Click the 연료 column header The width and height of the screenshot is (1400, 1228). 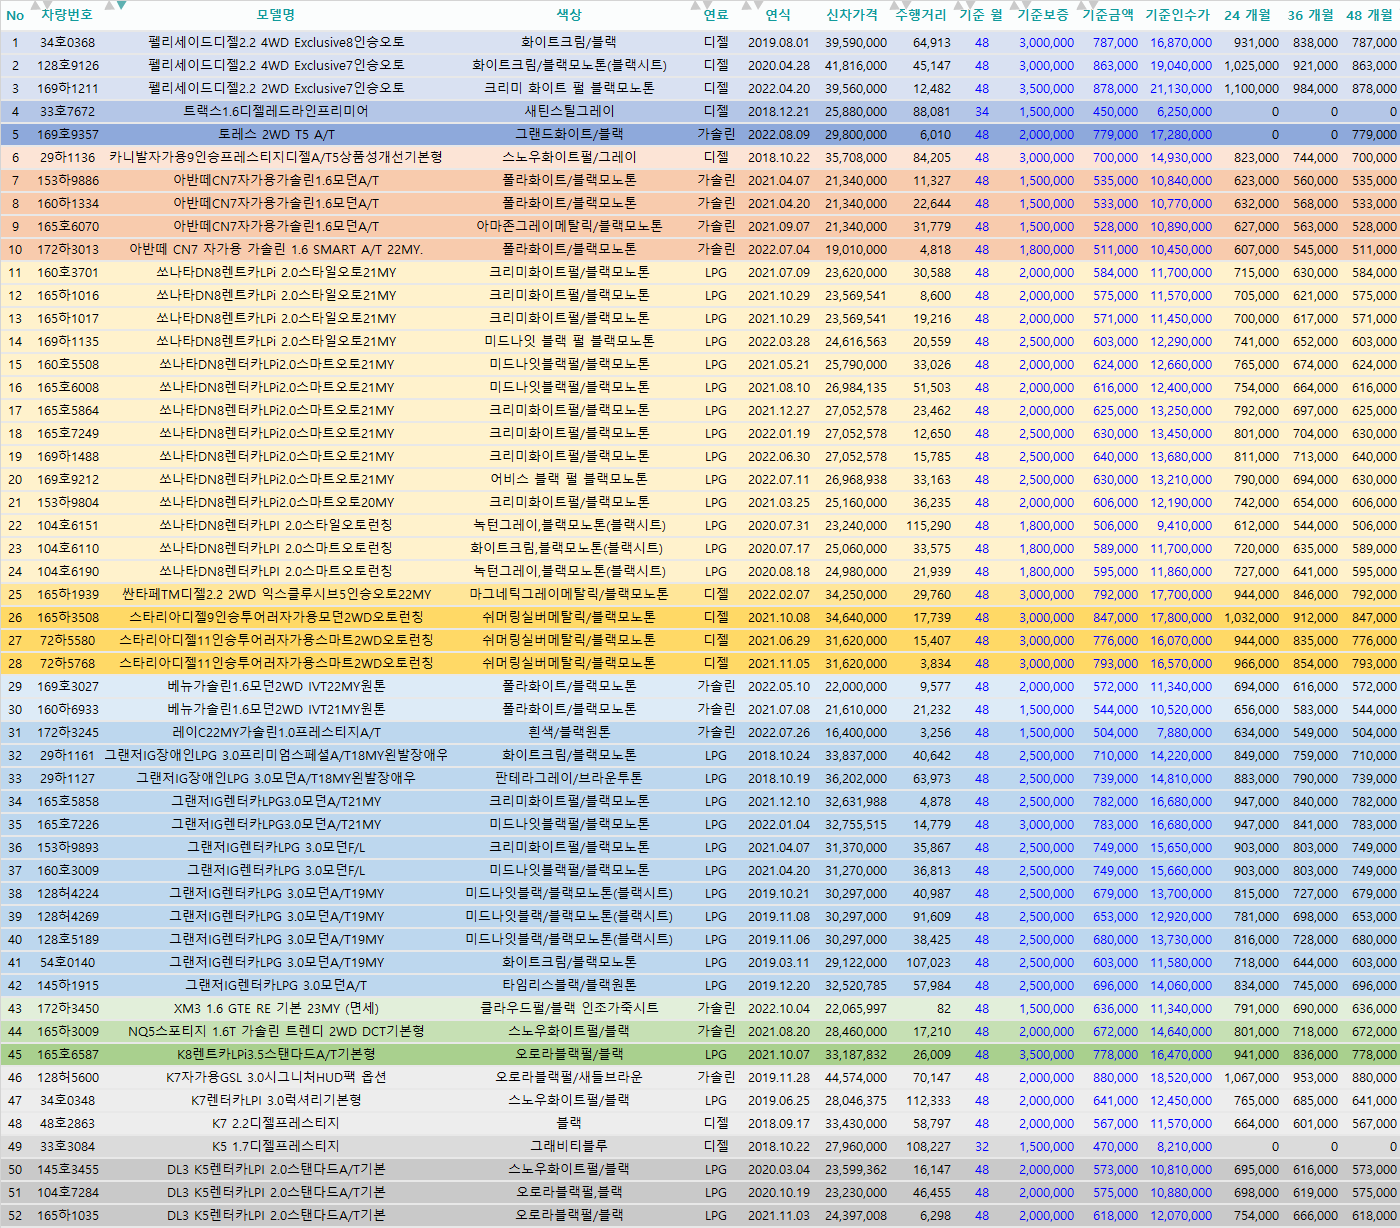point(716,15)
